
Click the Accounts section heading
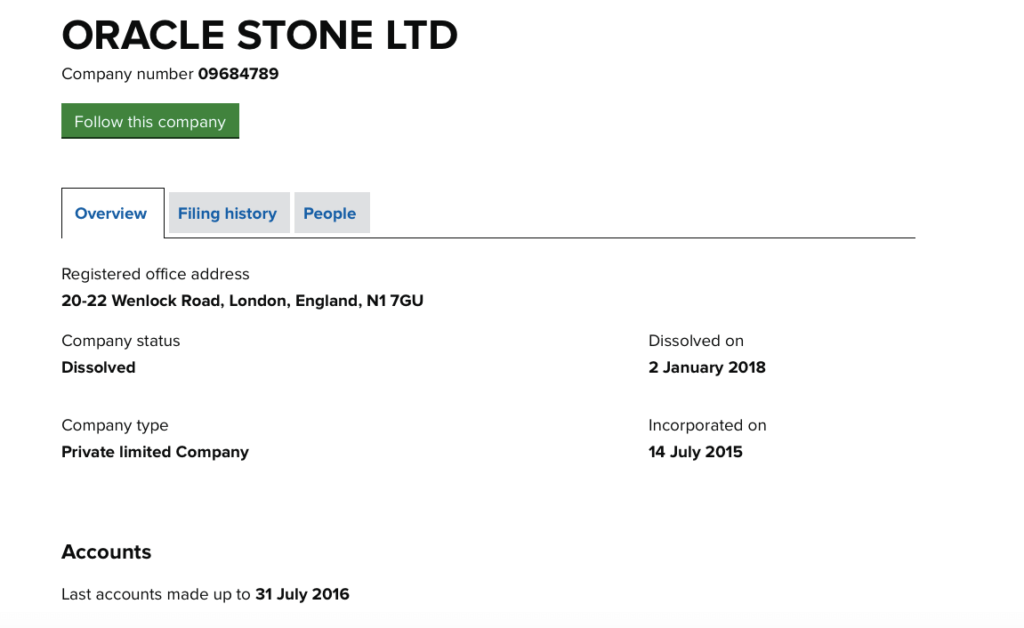click(106, 552)
